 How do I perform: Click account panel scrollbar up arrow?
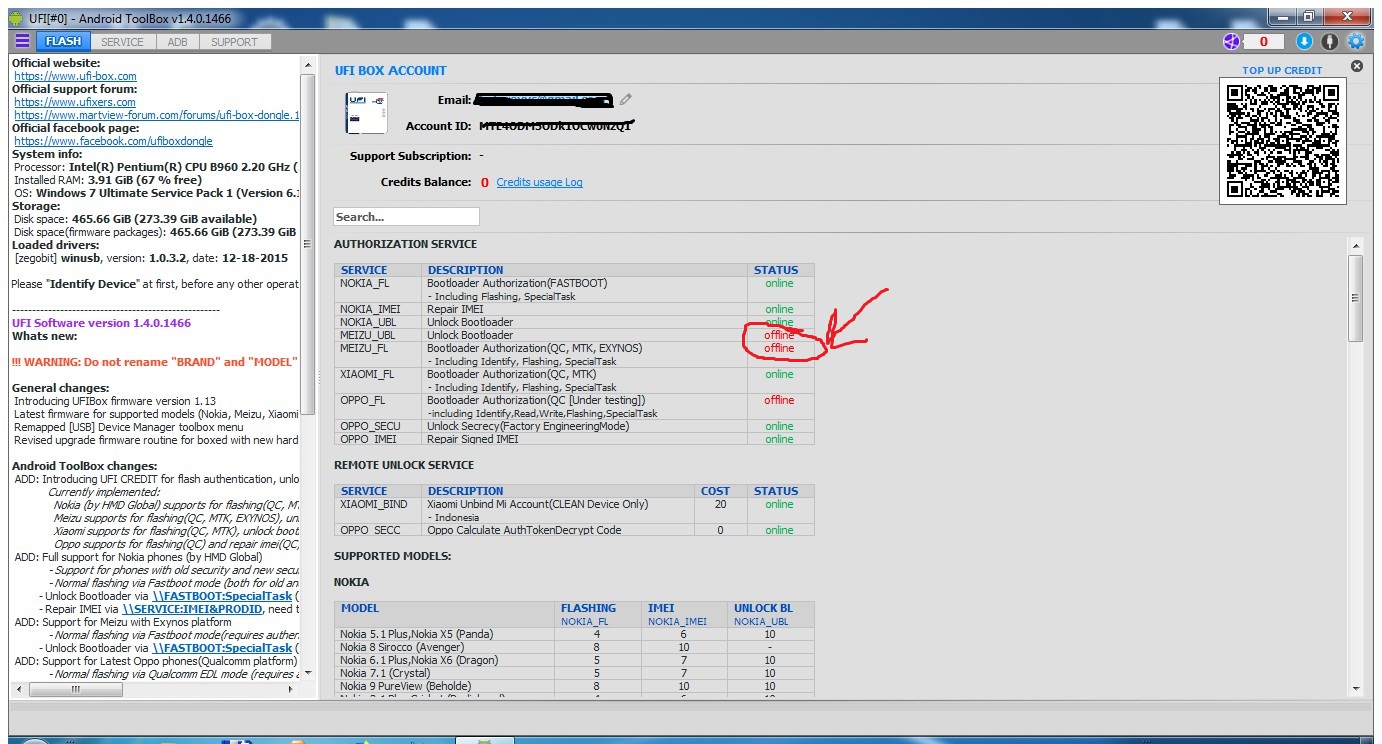click(1355, 245)
